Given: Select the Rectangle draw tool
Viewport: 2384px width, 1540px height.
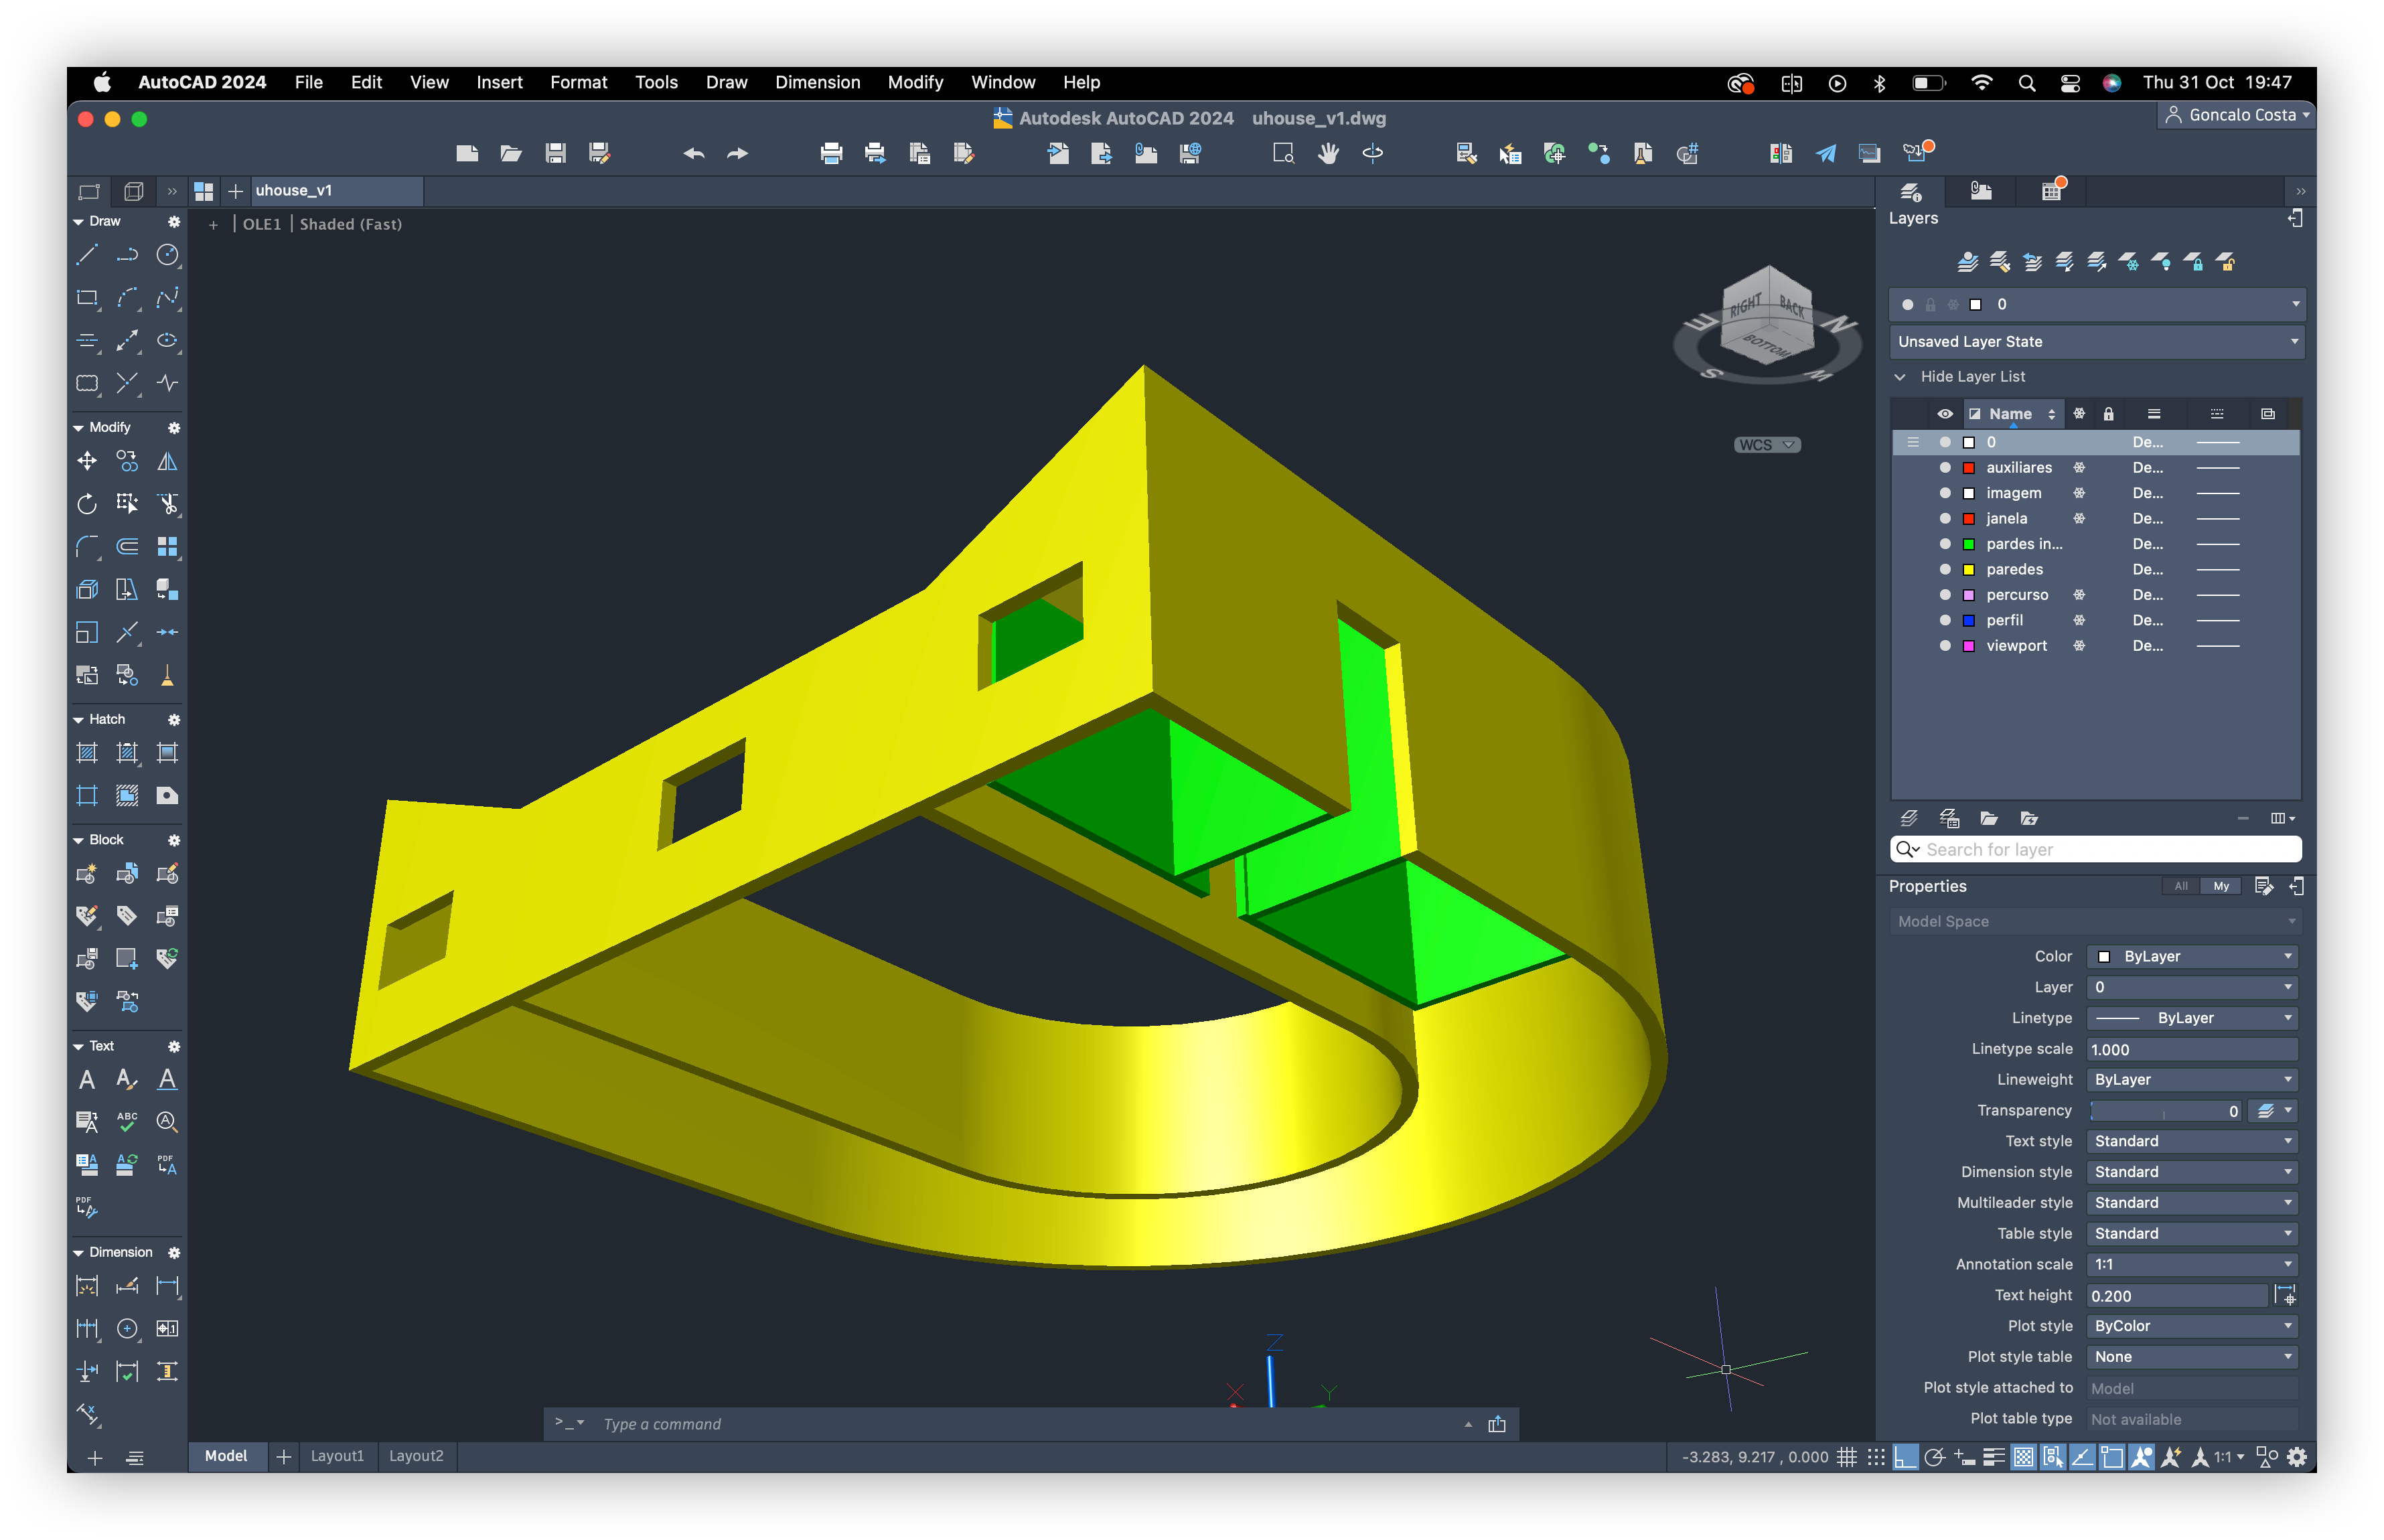Looking at the screenshot, I should point(87,298).
